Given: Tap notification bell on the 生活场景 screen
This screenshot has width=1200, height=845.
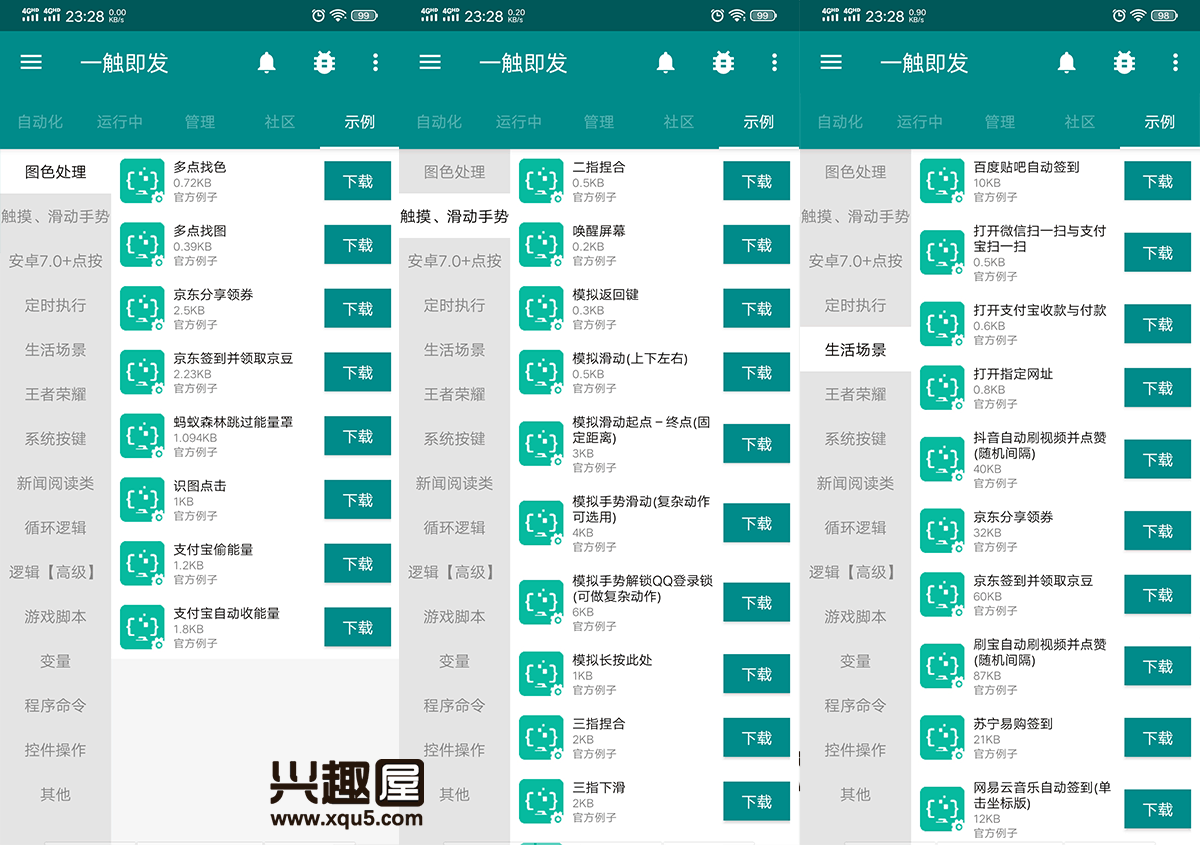Looking at the screenshot, I should (1067, 62).
